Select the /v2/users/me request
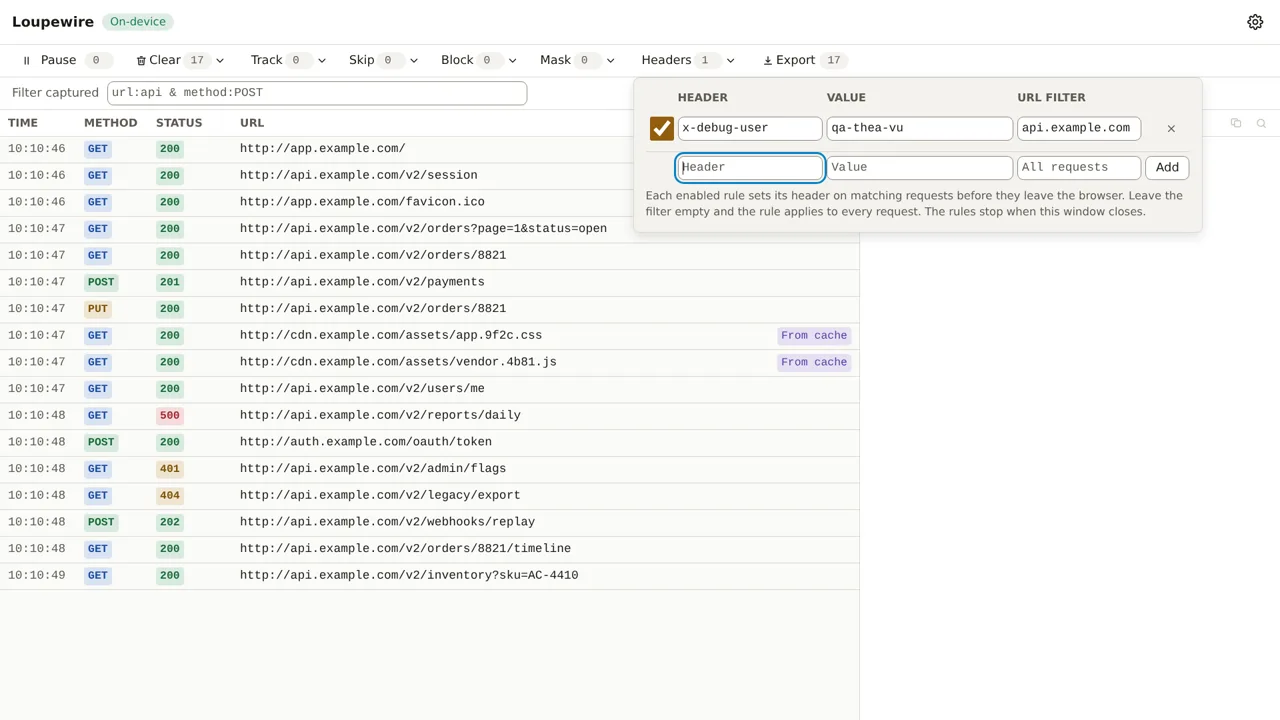The width and height of the screenshot is (1280, 720). point(430,389)
